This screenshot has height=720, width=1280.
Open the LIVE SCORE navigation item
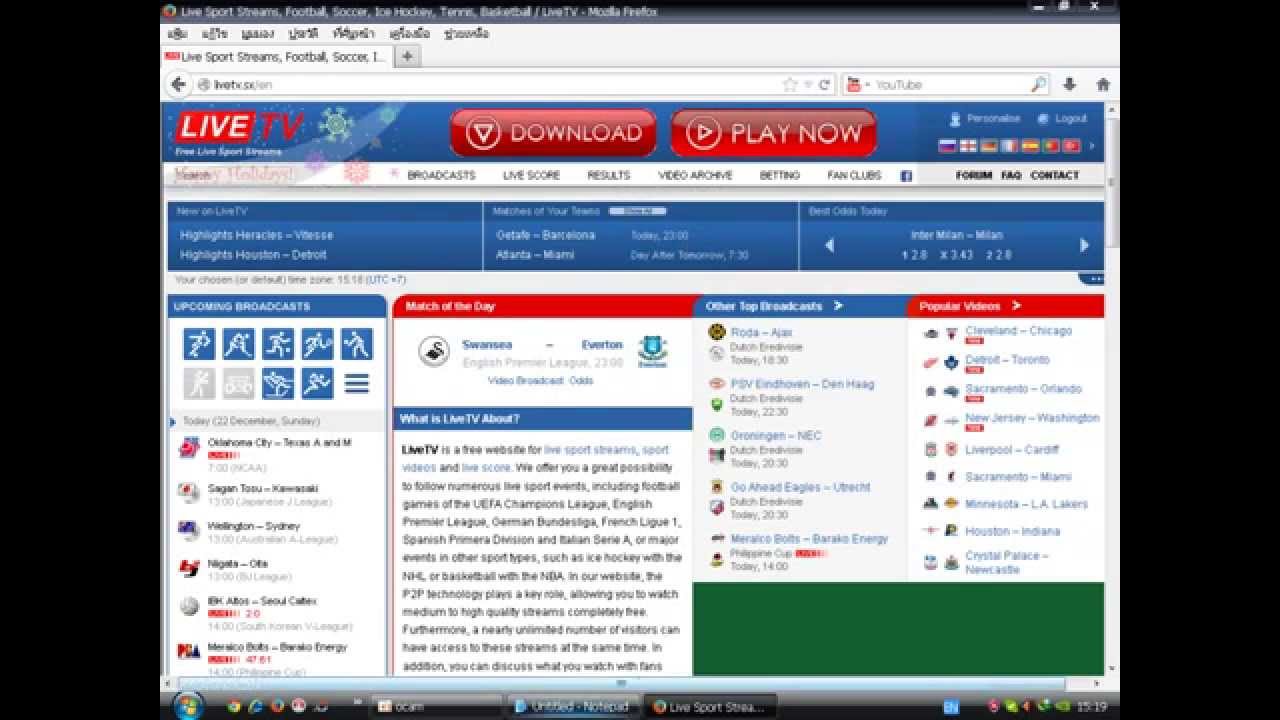(531, 176)
